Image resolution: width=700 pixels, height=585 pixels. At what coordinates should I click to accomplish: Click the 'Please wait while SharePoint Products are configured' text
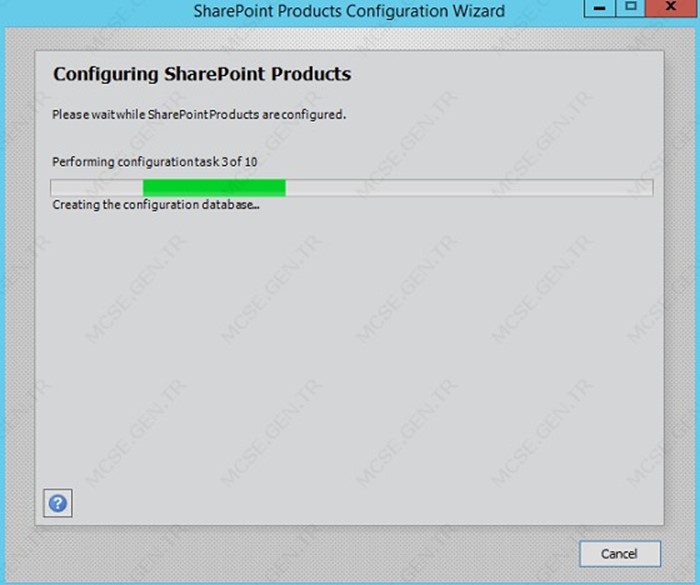pyautogui.click(x=199, y=115)
